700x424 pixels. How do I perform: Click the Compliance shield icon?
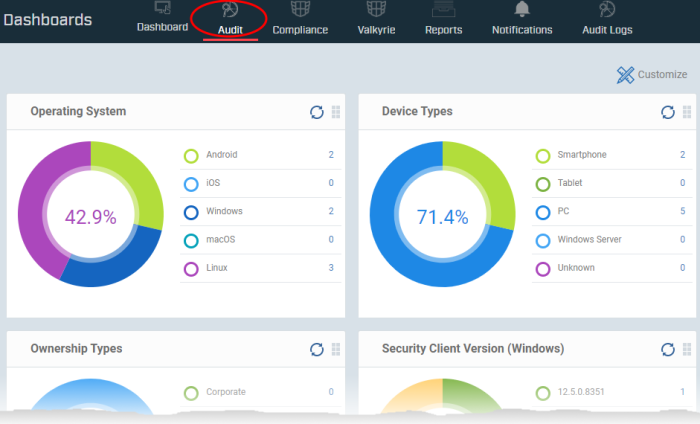pyautogui.click(x=300, y=8)
